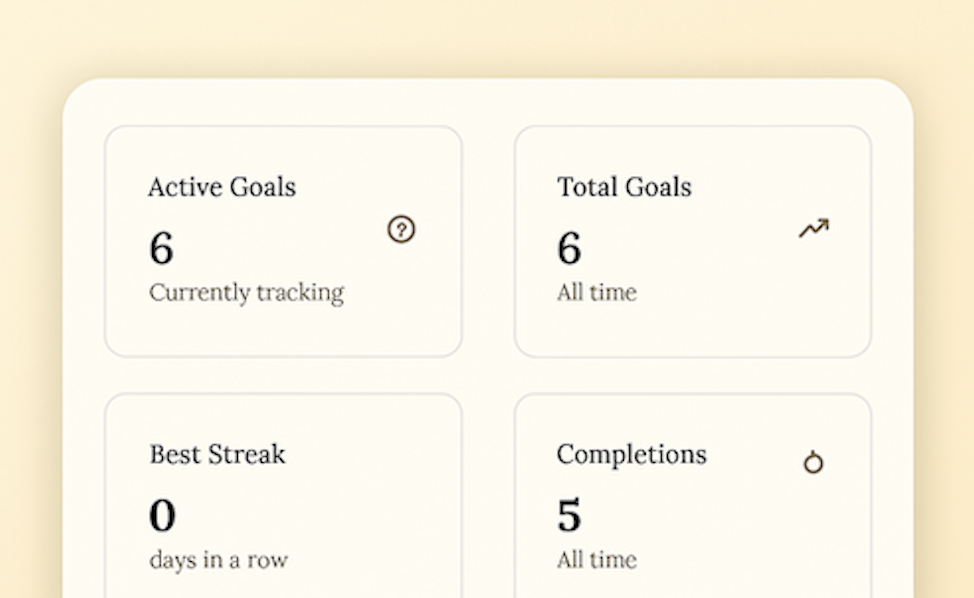Click the "days in a row" caption

[x=219, y=560]
